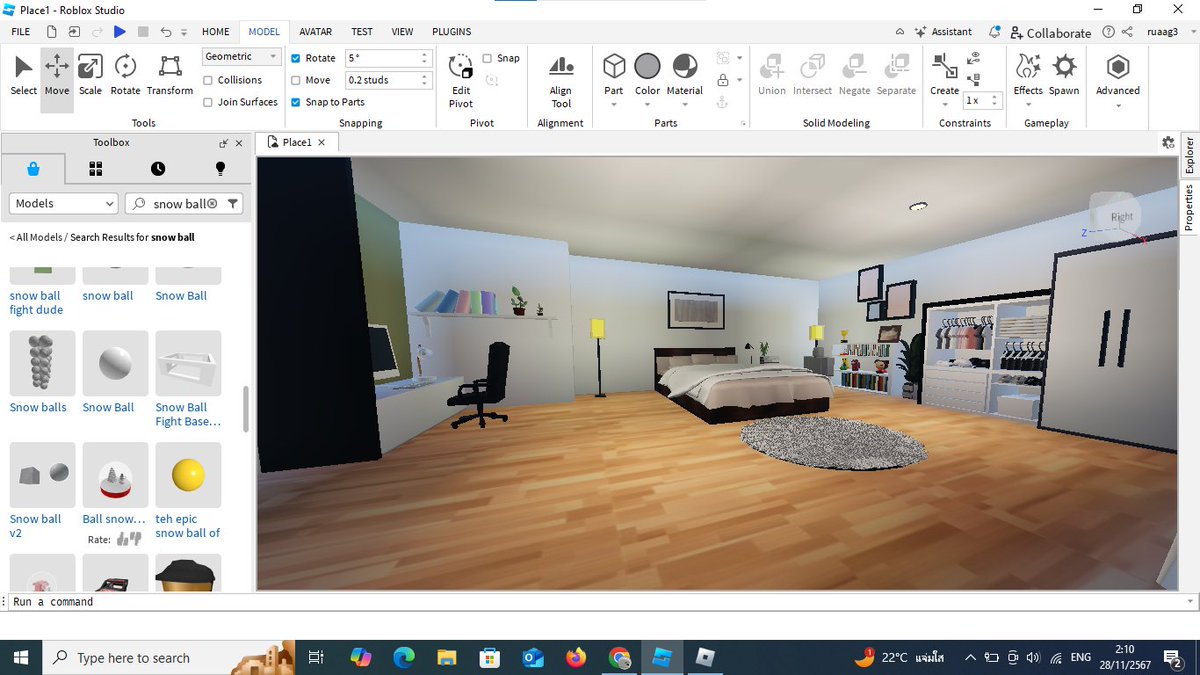
Task: Open the viewport settings gear
Action: [1168, 143]
